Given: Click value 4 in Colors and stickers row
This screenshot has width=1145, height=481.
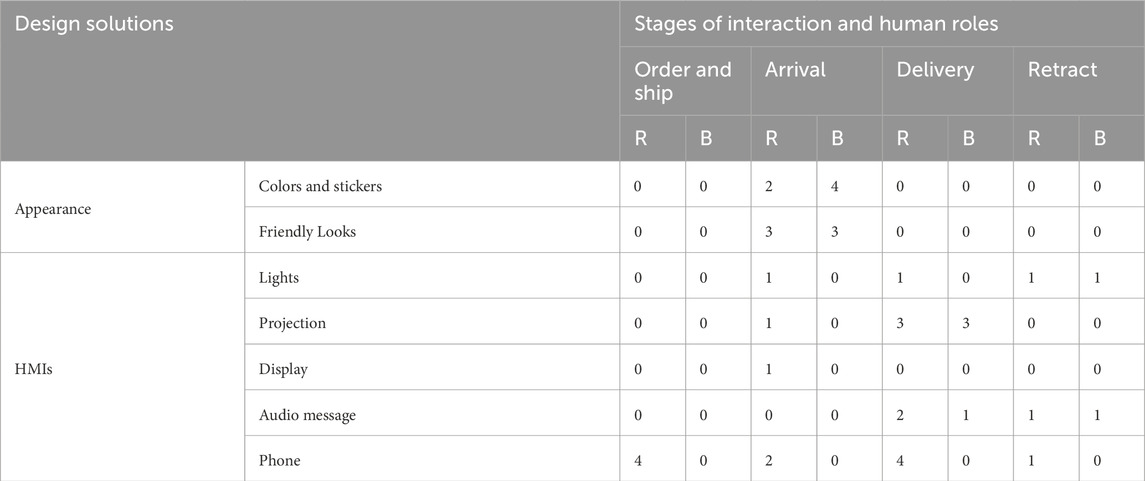Looking at the screenshot, I should pyautogui.click(x=837, y=186).
